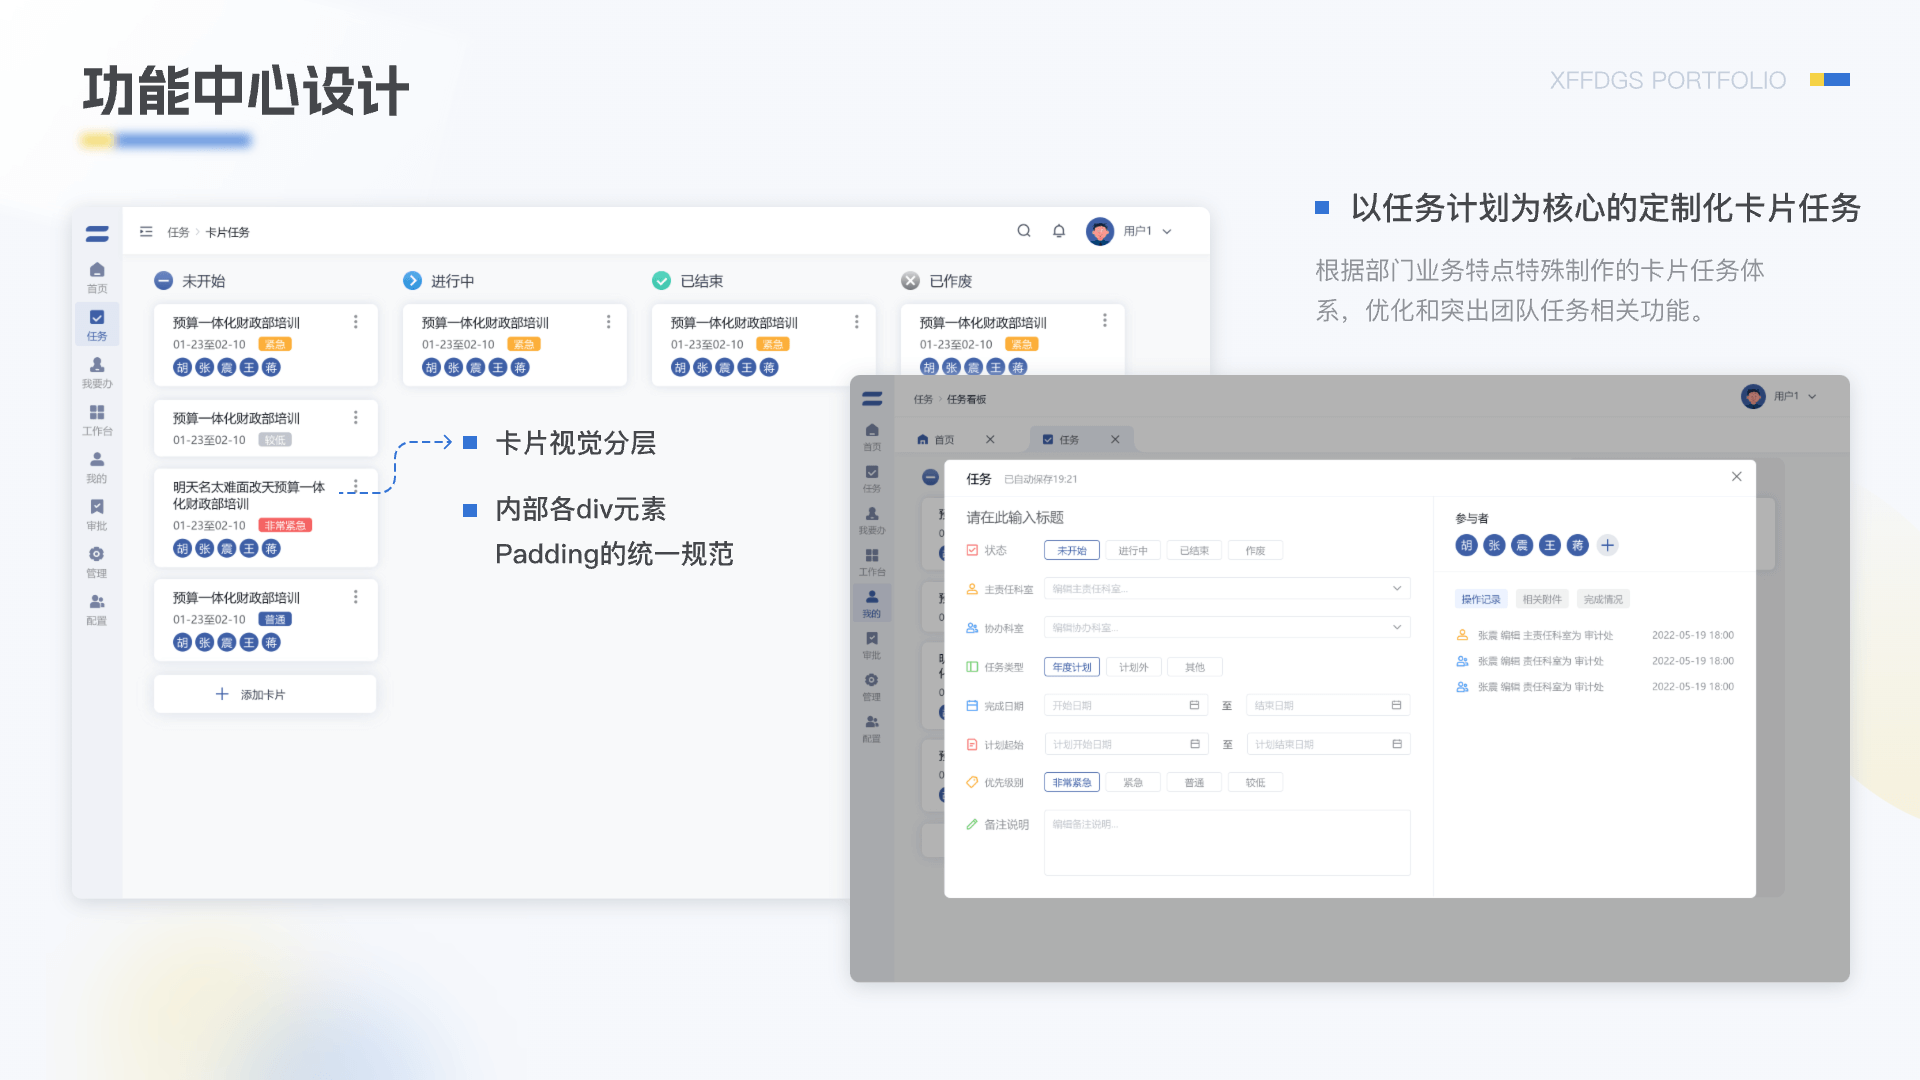Set priority to 较低 in task dialog
This screenshot has width=1920, height=1080.
[1255, 782]
